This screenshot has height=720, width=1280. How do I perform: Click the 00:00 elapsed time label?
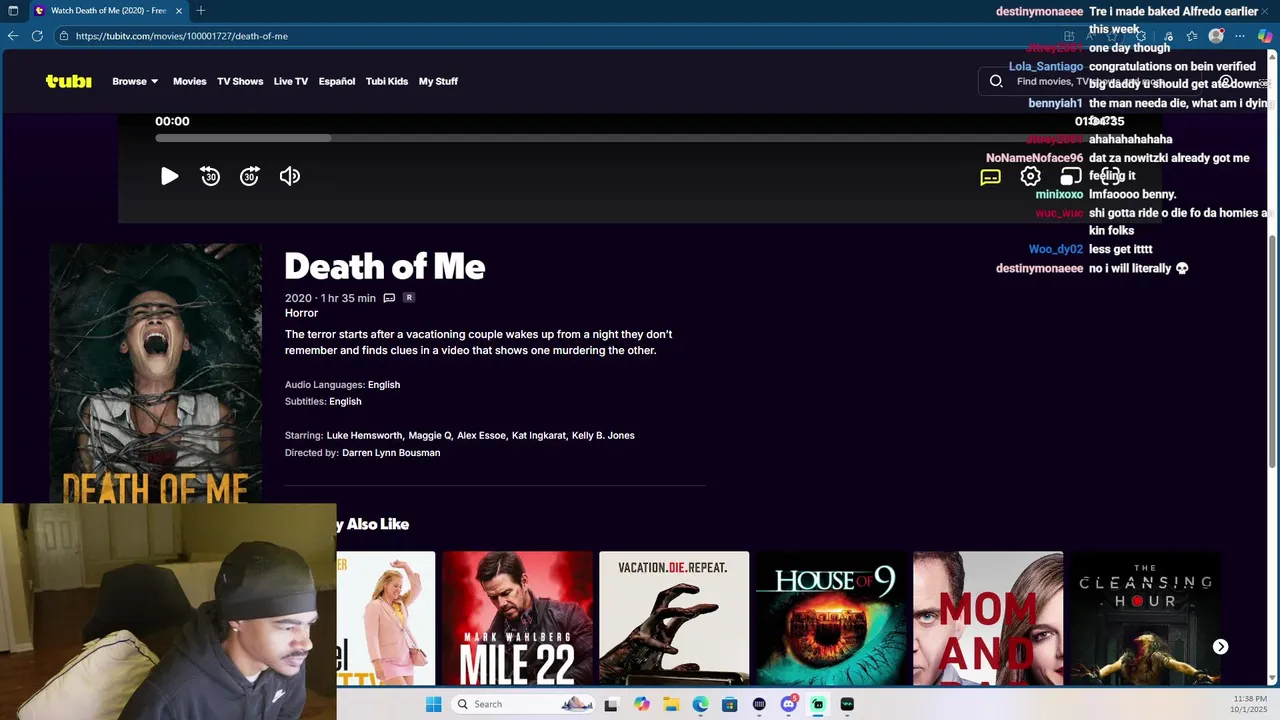coord(172,121)
